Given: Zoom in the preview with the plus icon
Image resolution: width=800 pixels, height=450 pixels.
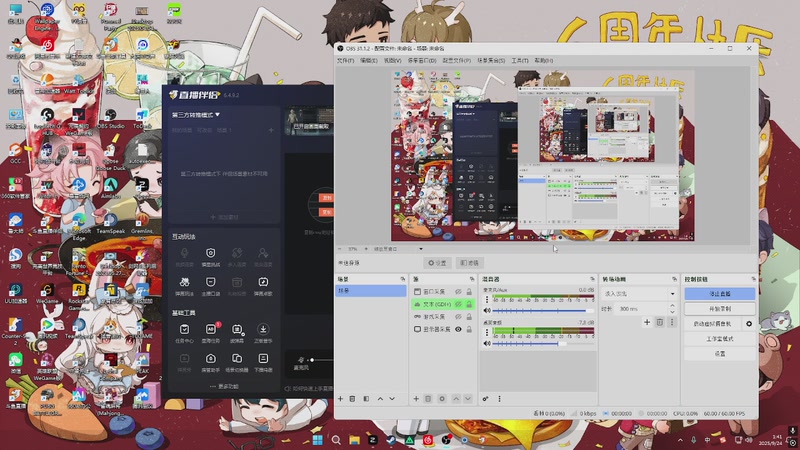Looking at the screenshot, I should (366, 249).
